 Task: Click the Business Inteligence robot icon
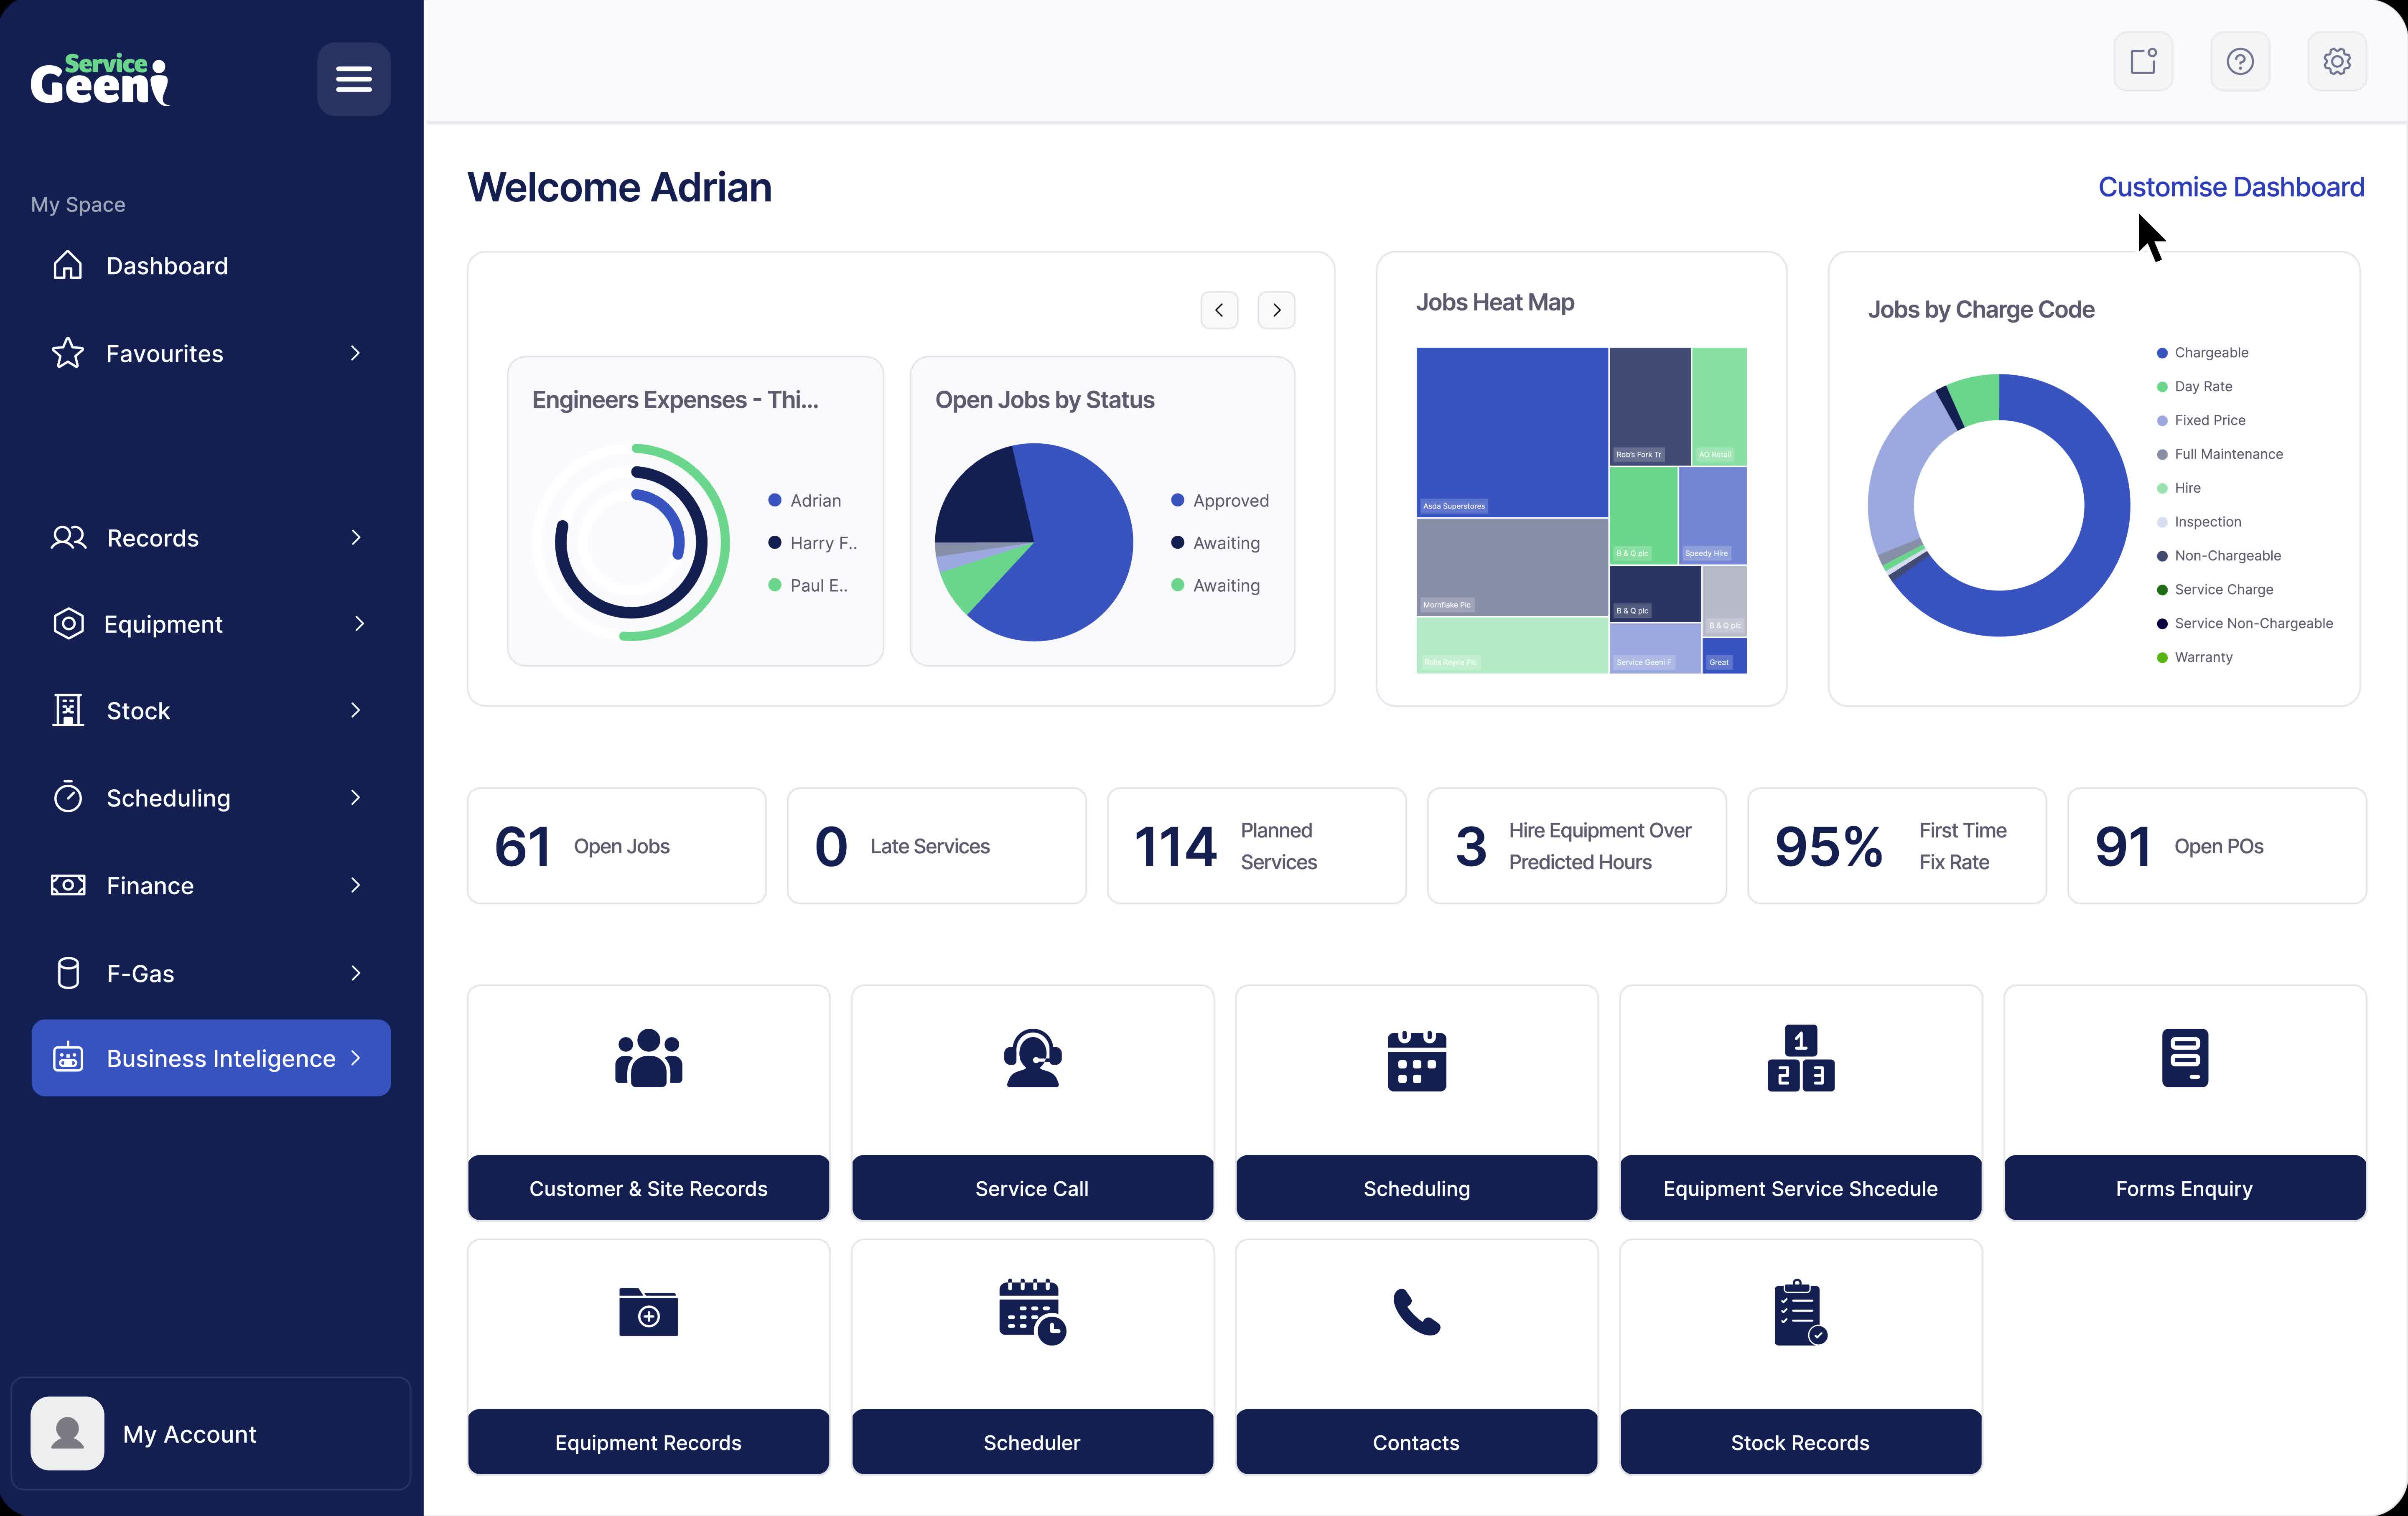coord(68,1058)
